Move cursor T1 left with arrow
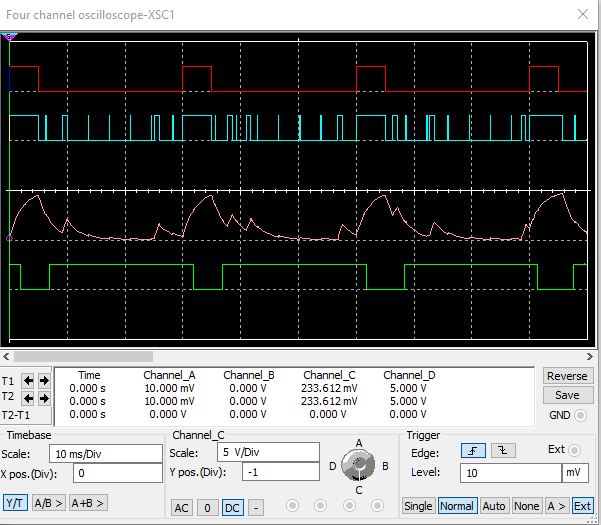Image resolution: width=601 pixels, height=525 pixels. [28, 381]
